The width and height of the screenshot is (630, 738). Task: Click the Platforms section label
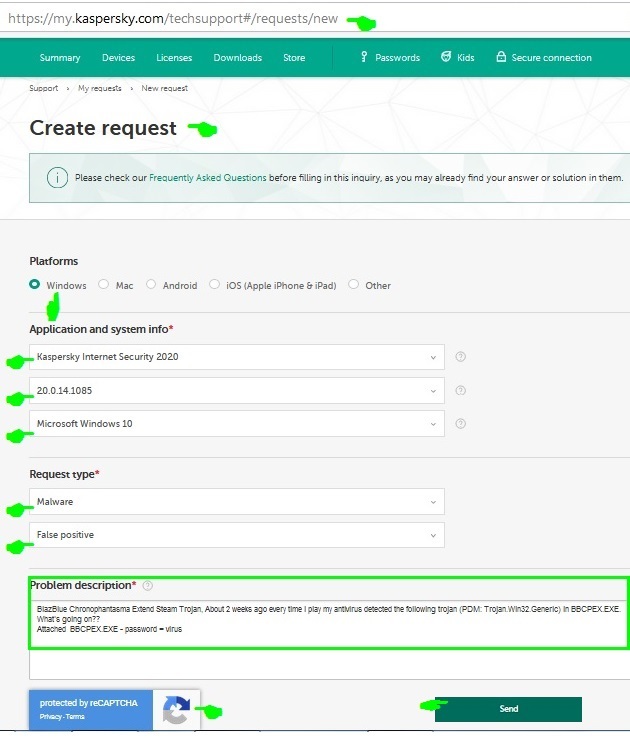(x=54, y=261)
